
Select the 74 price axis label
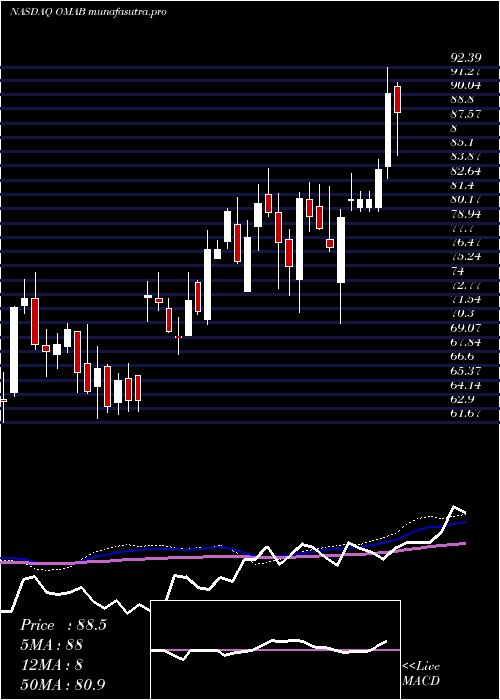click(457, 271)
